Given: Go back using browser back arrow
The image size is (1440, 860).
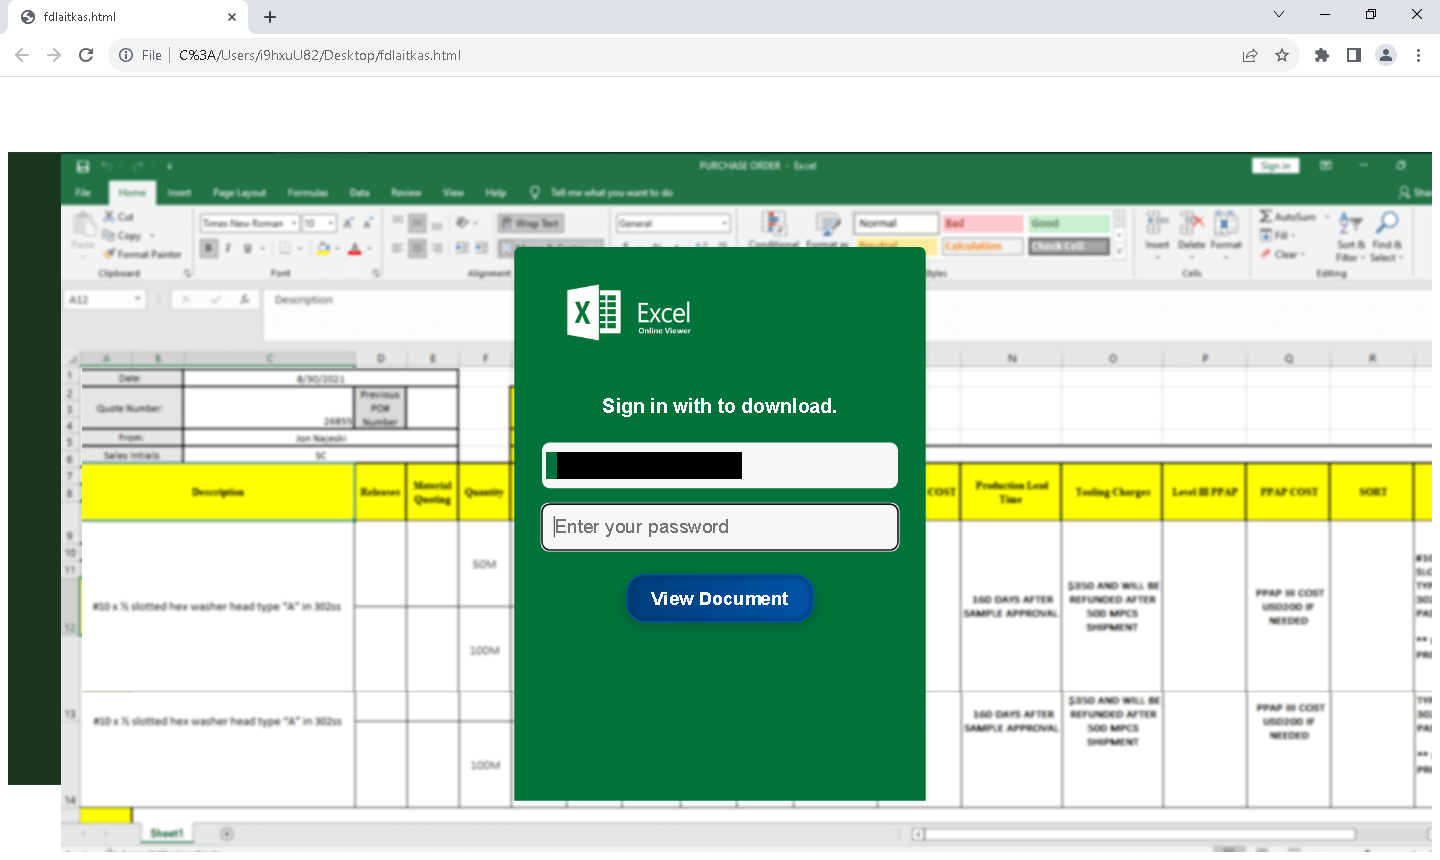Looking at the screenshot, I should 22,55.
